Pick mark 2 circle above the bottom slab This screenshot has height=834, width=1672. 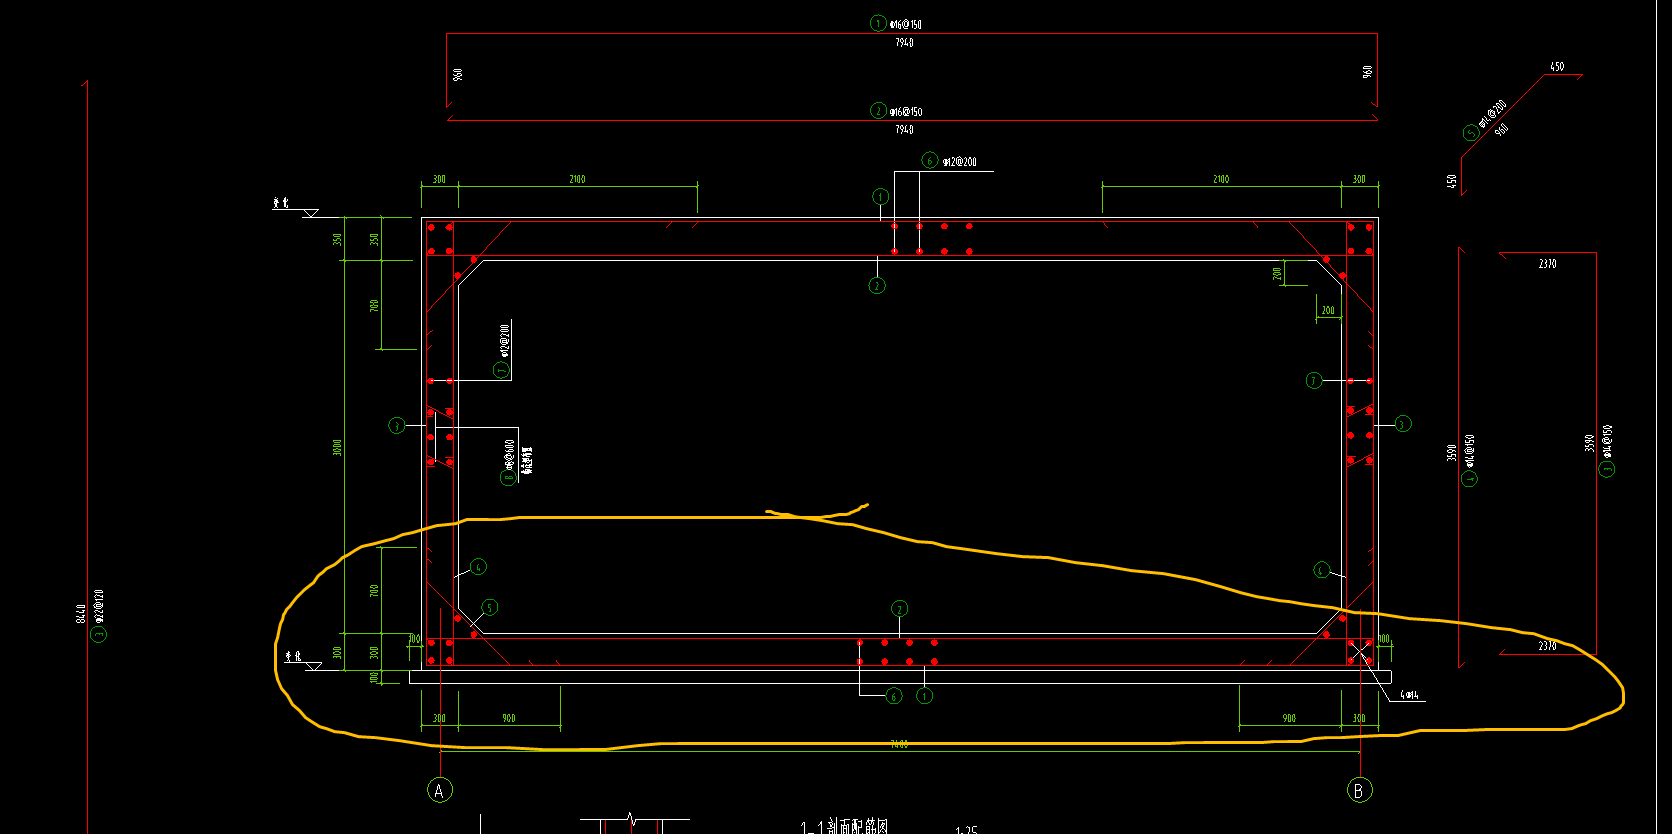(x=899, y=609)
